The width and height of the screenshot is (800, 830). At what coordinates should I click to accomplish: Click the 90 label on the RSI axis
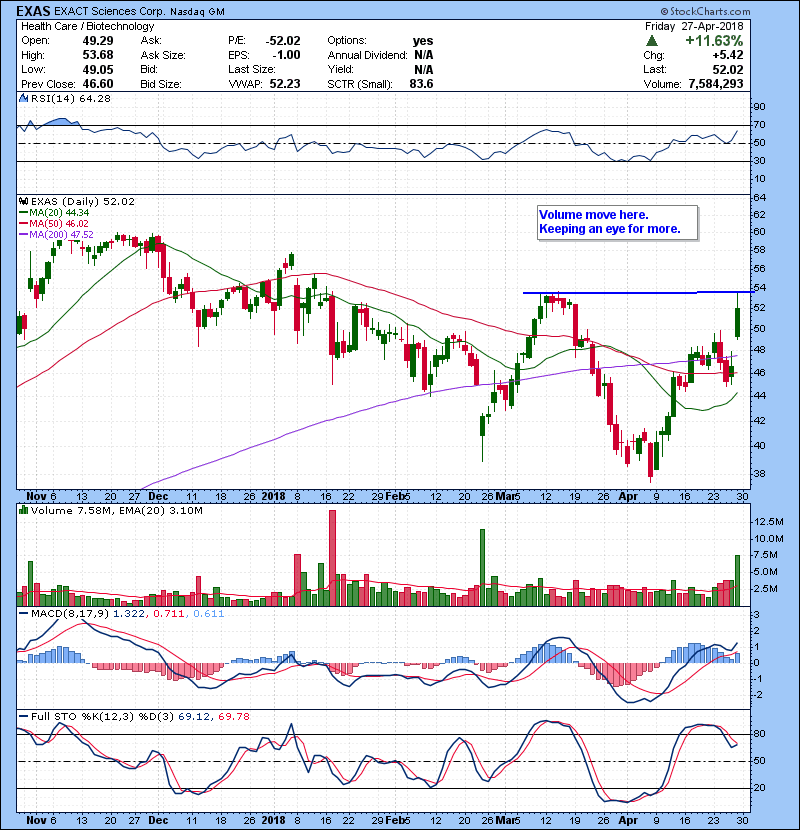759,107
